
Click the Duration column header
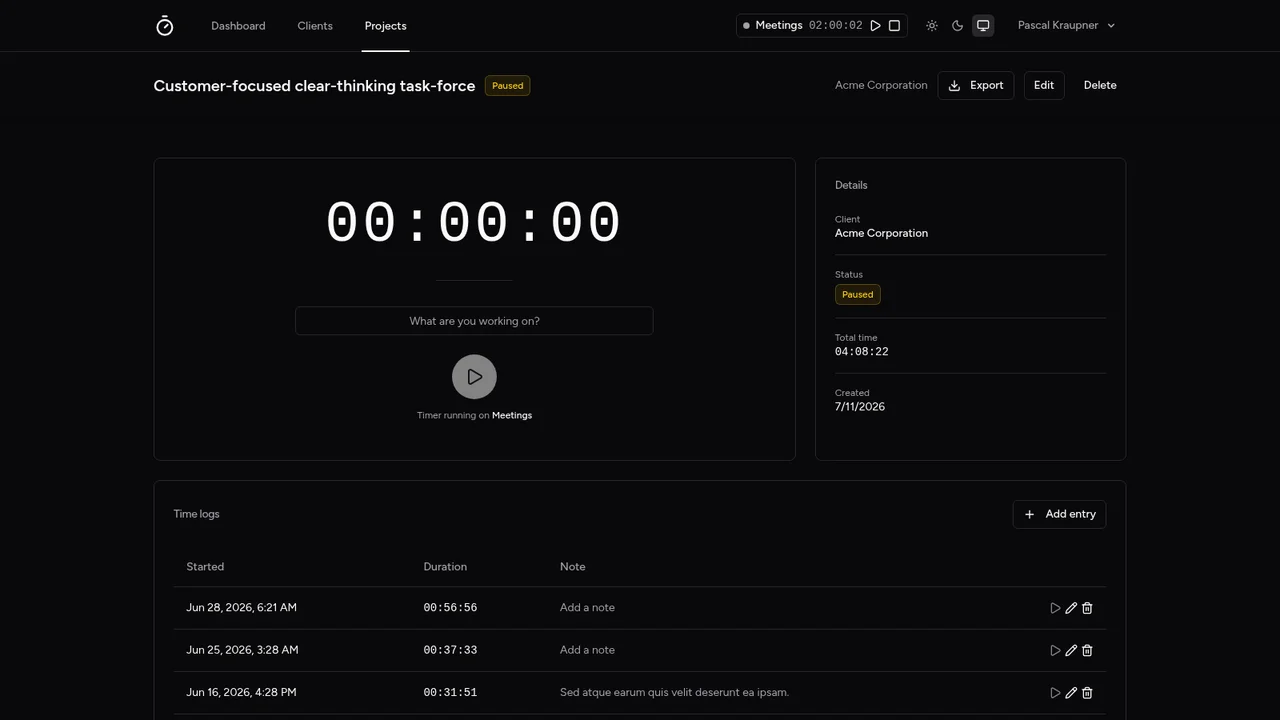[x=445, y=567]
